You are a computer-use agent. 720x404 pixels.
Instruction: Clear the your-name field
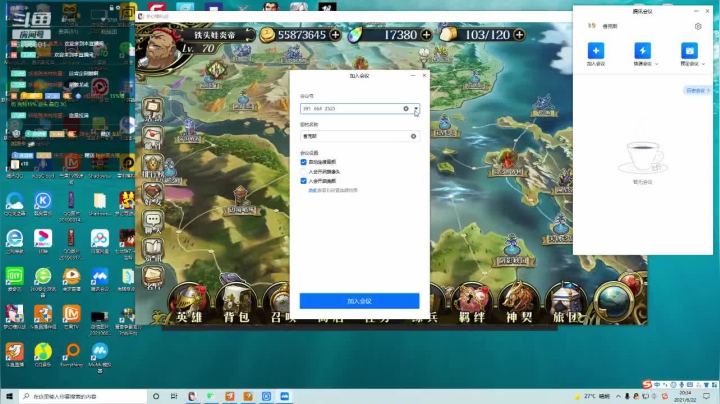413,136
